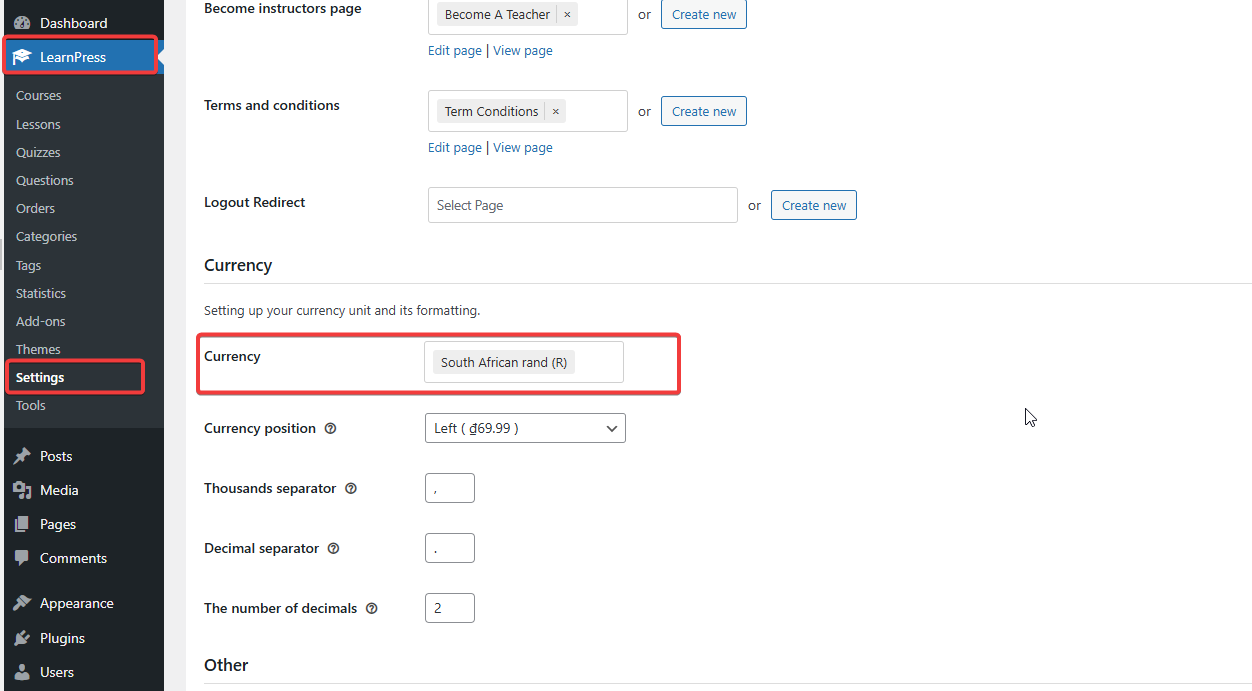The width and height of the screenshot is (1252, 691).
Task: Open the South African rand currency selector
Action: (524, 362)
